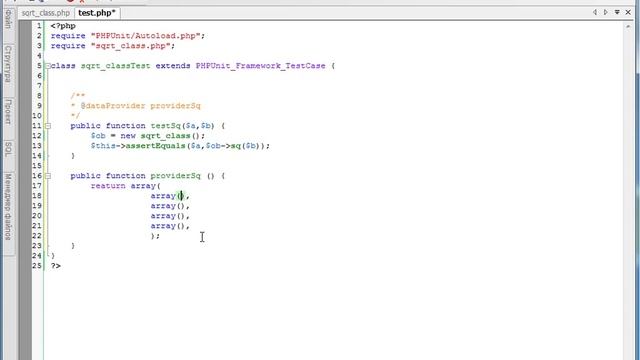Viewport: 640px width, 360px height.
Task: Click the vertical scrollbar up arrow
Action: click(x=628, y=26)
